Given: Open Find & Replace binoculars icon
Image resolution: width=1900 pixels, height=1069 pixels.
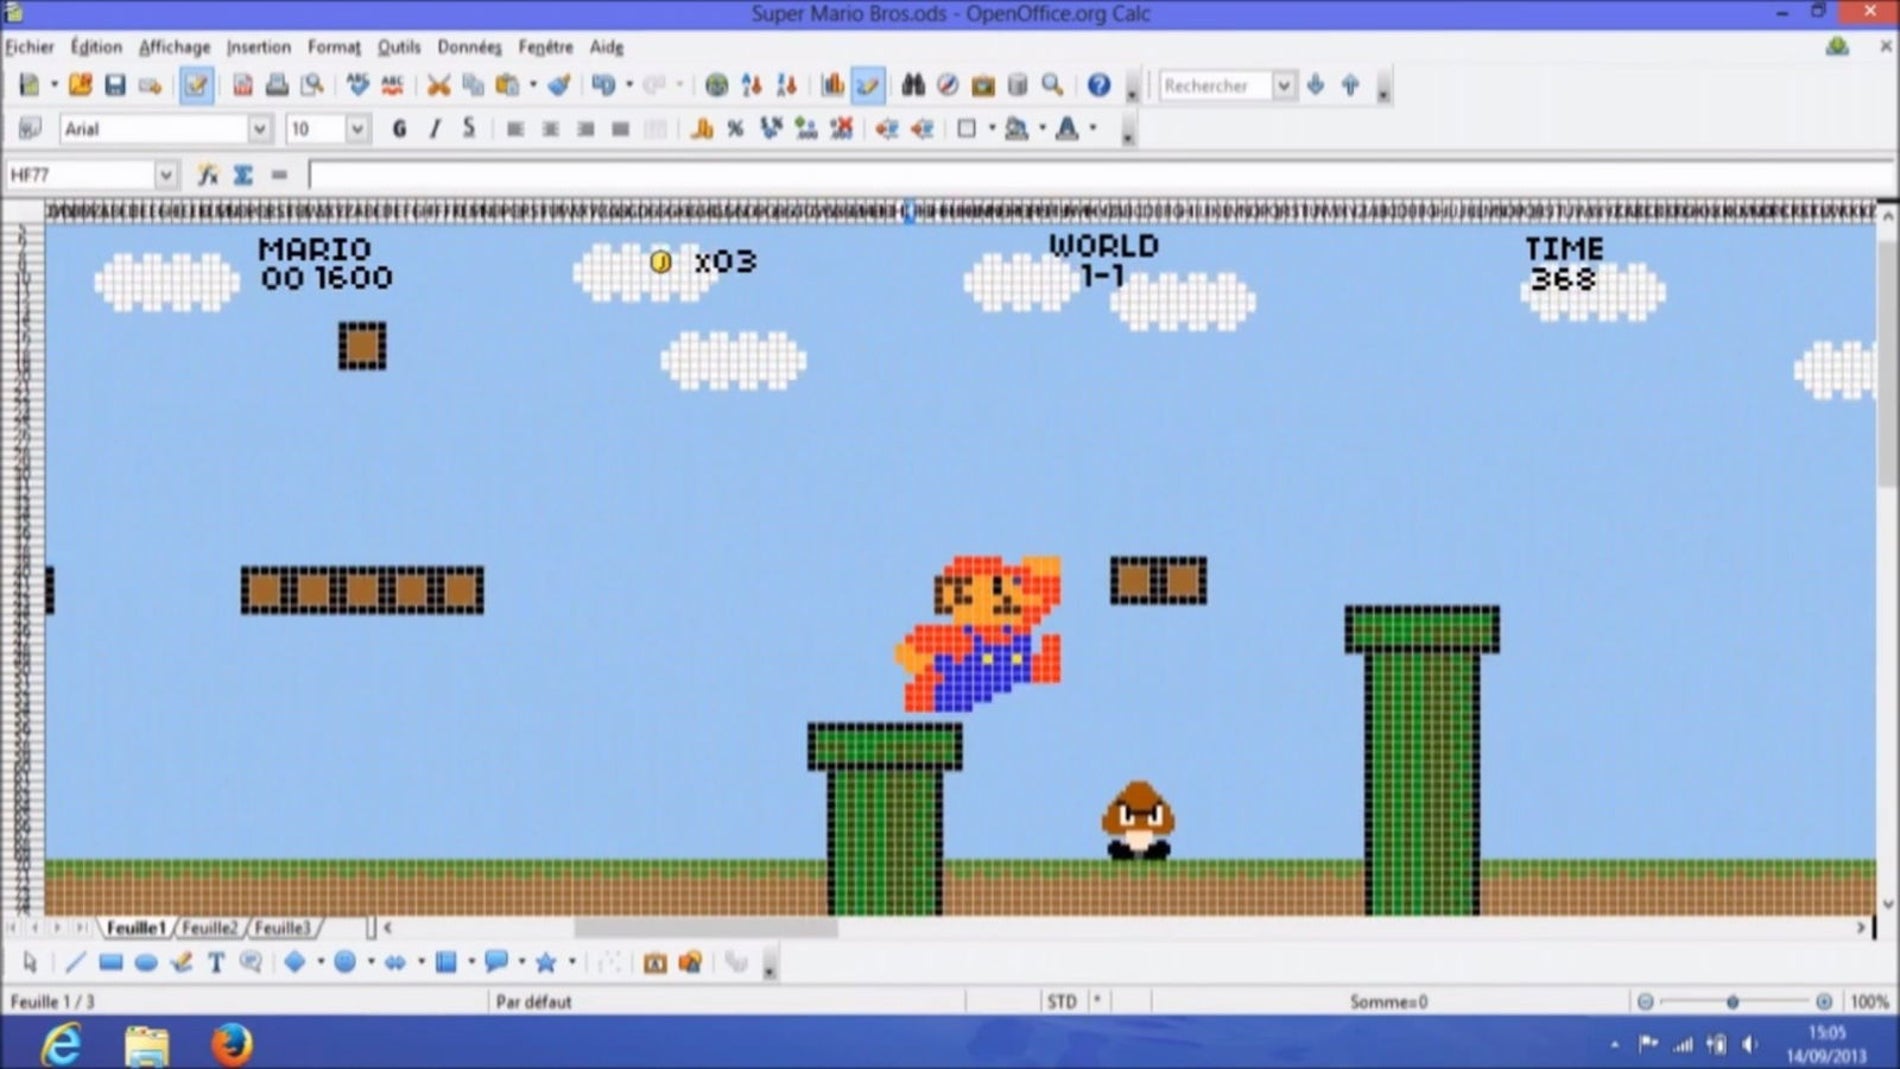Looking at the screenshot, I should point(912,86).
